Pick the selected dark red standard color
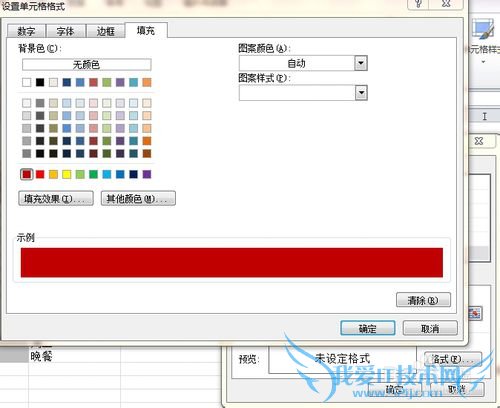The height and width of the screenshot is (408, 500). click(27, 174)
